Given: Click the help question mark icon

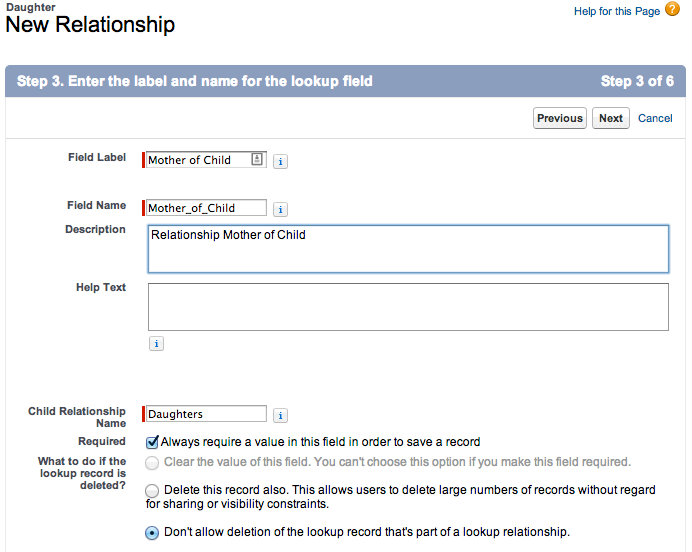Looking at the screenshot, I should pyautogui.click(x=673, y=10).
